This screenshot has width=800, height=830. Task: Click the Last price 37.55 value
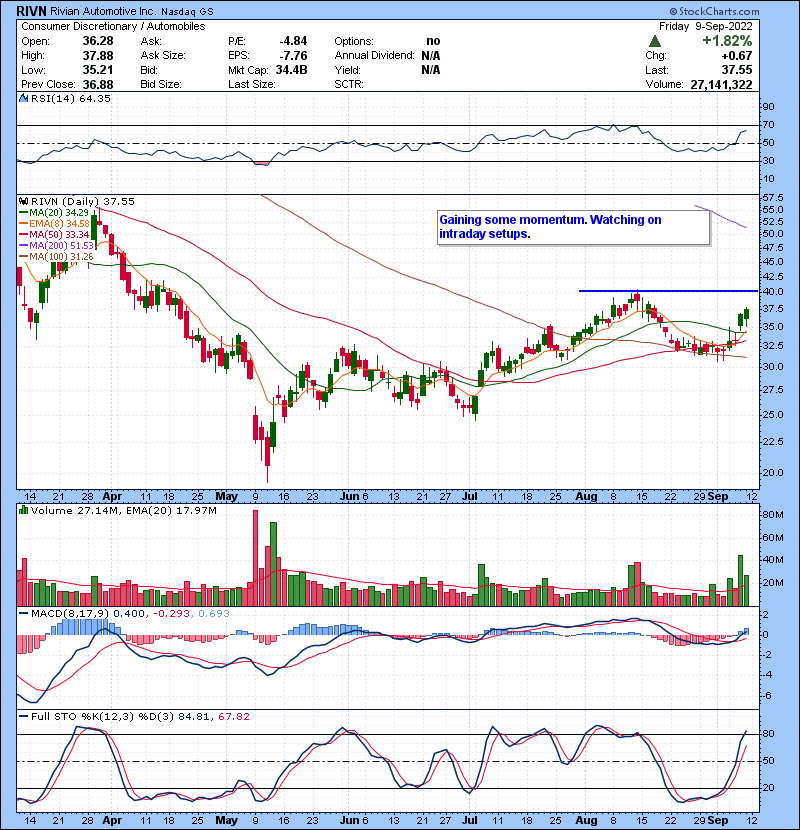pos(737,70)
